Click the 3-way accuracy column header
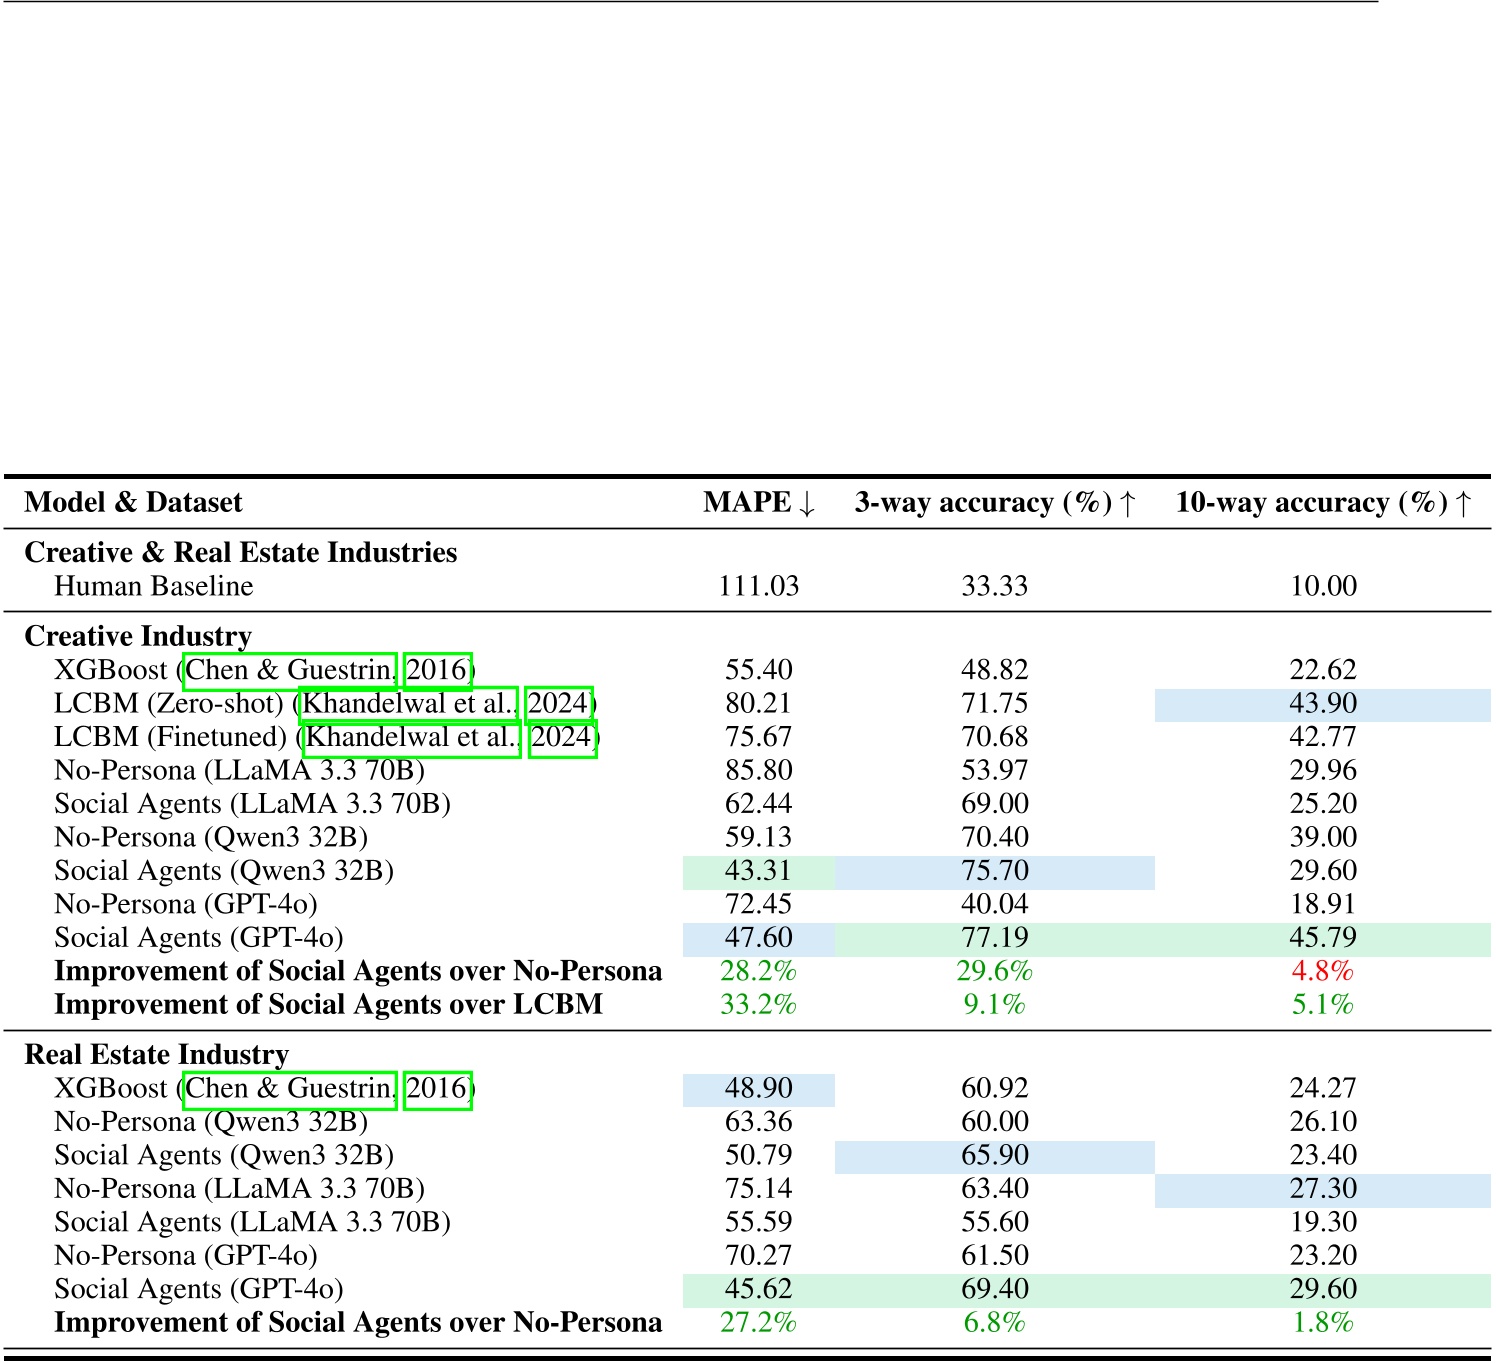The image size is (1496, 1363). 994,501
